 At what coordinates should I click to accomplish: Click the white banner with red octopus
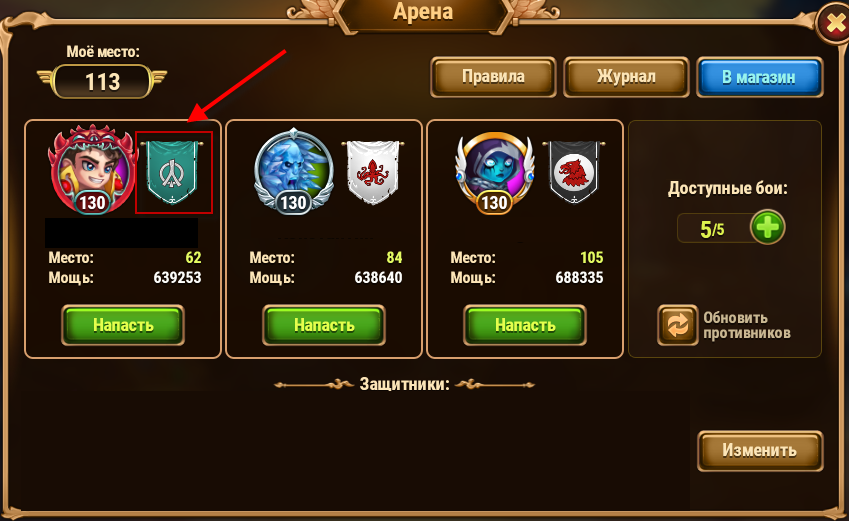pyautogui.click(x=373, y=172)
